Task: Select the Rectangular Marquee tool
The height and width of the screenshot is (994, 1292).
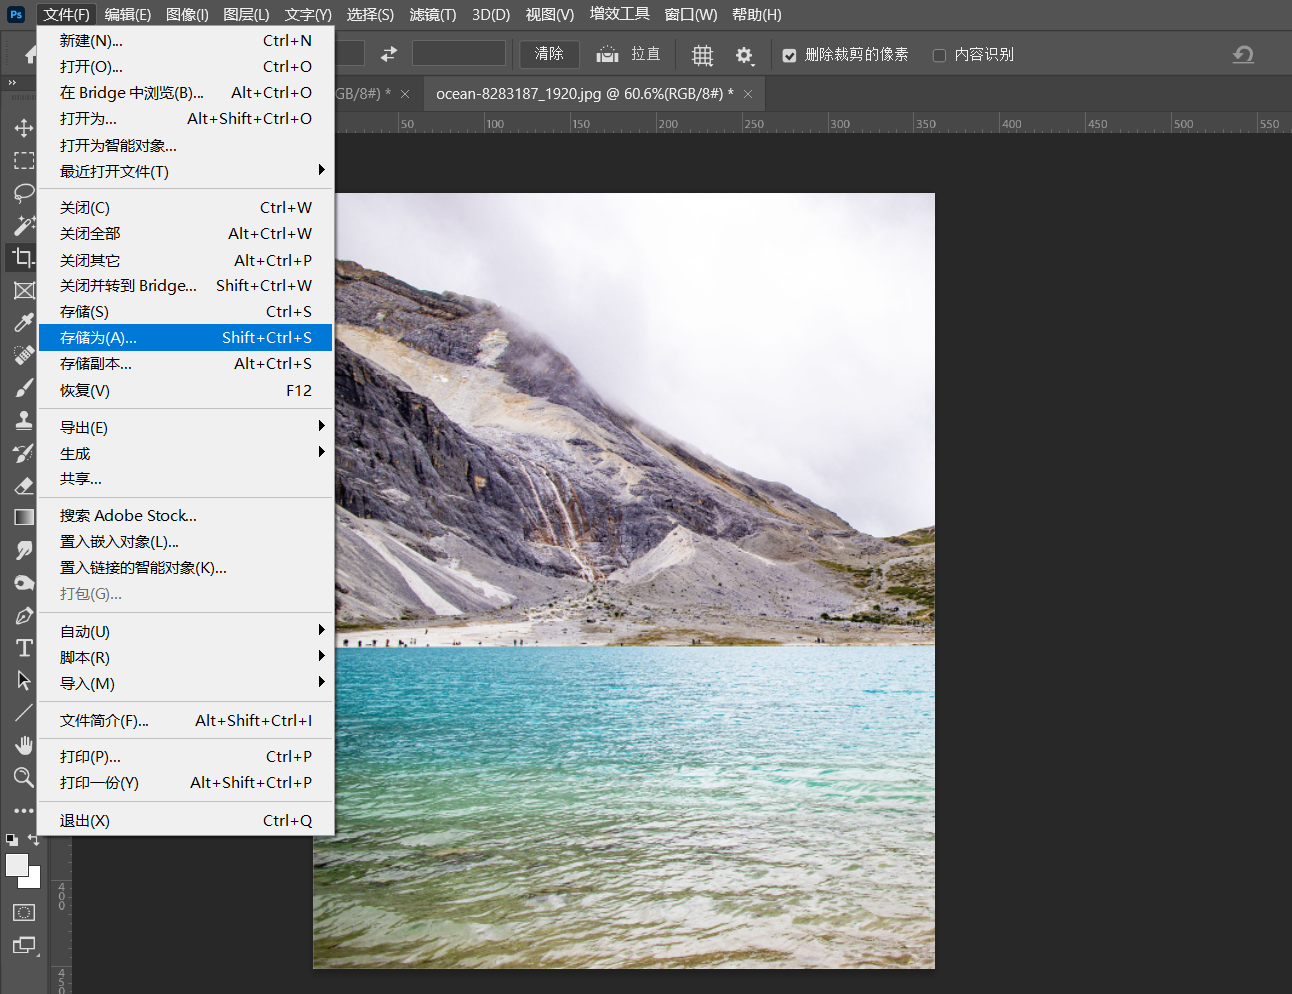Action: [x=24, y=161]
